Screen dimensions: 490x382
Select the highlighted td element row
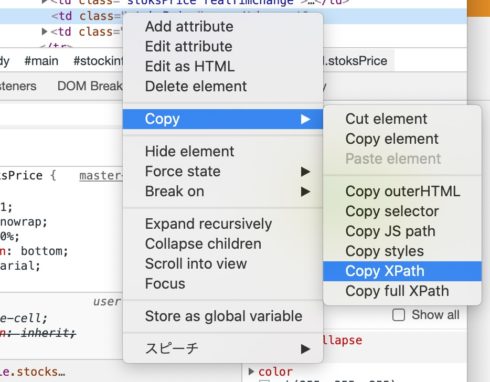[x=61, y=16]
